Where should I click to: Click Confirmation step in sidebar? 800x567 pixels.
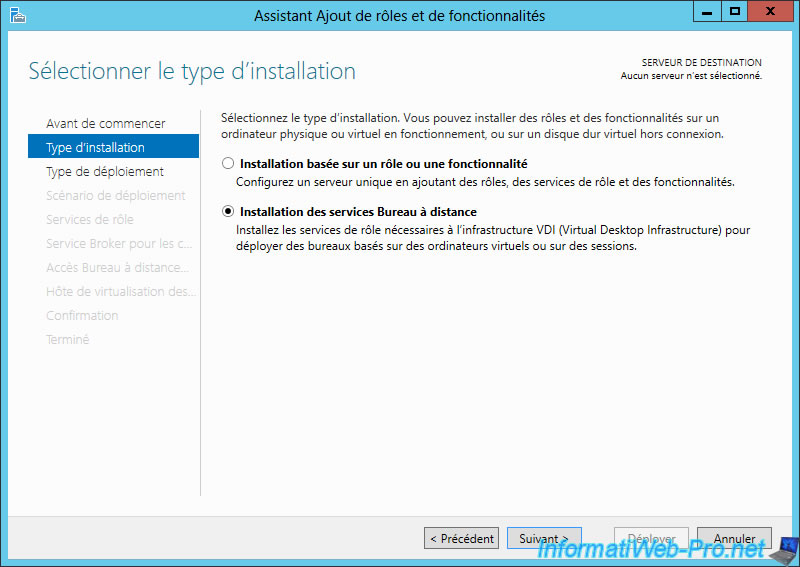pos(82,315)
